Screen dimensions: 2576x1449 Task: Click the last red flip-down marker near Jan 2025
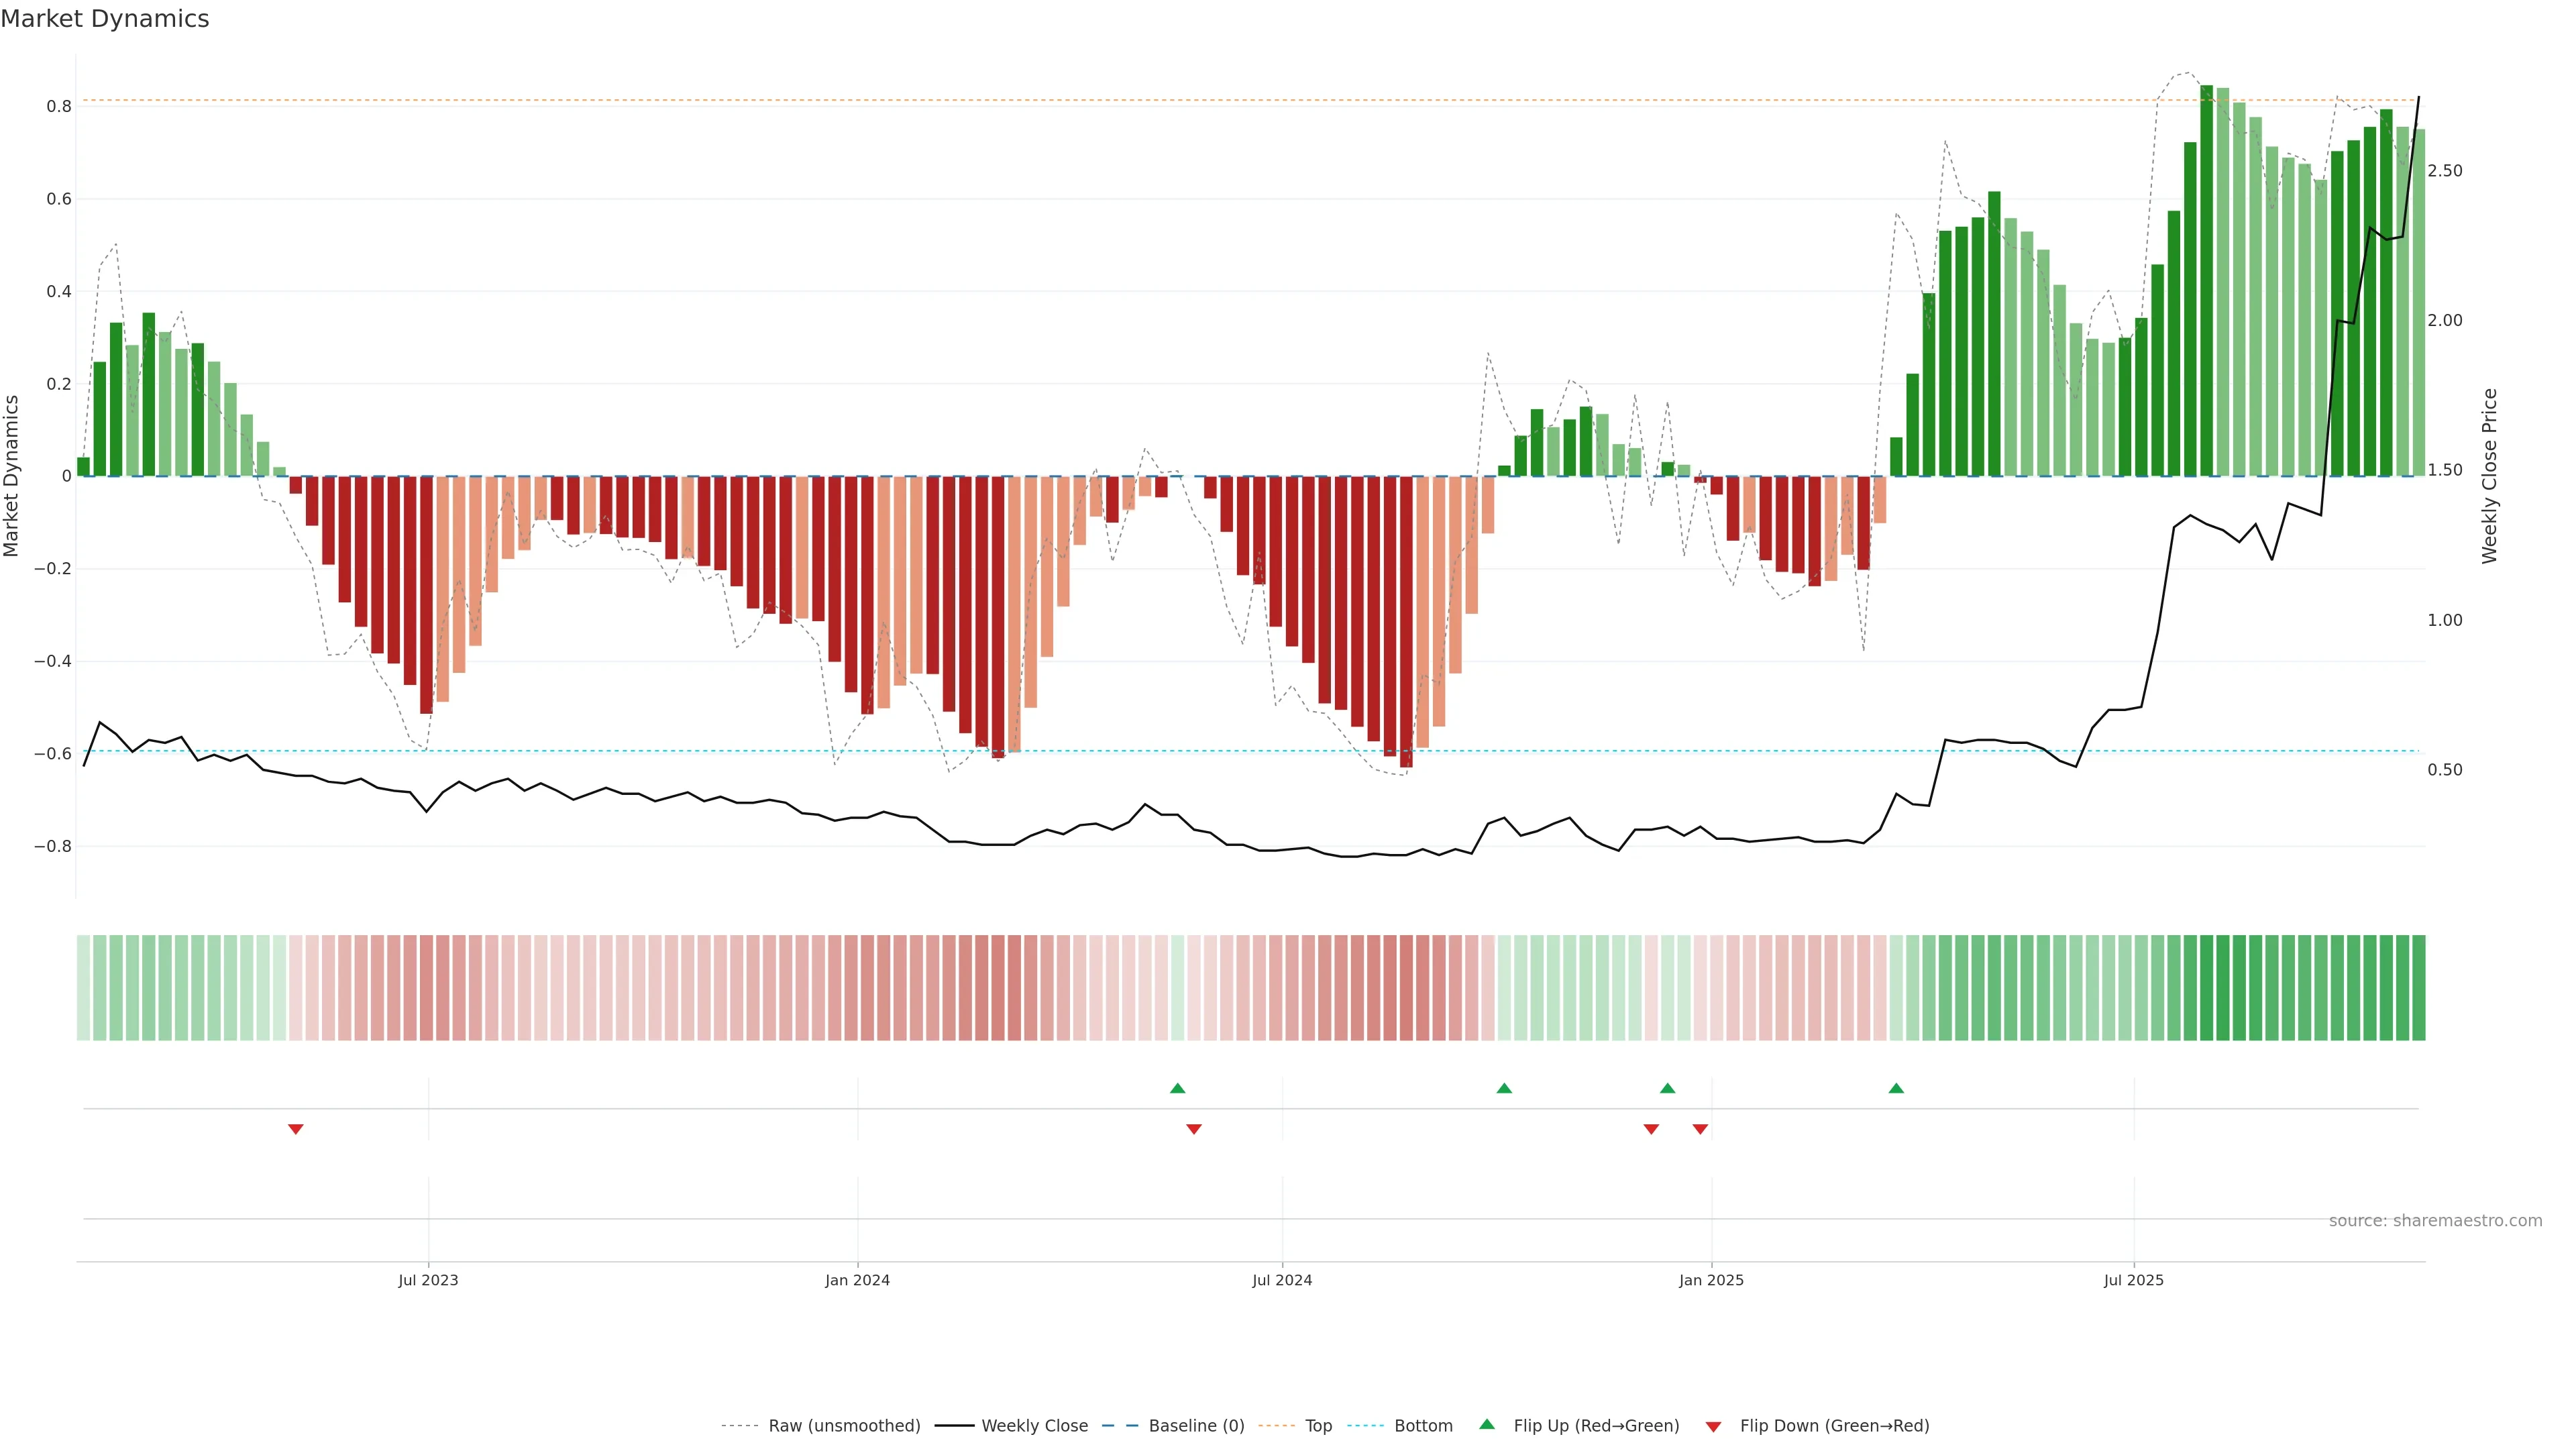[x=1700, y=1129]
